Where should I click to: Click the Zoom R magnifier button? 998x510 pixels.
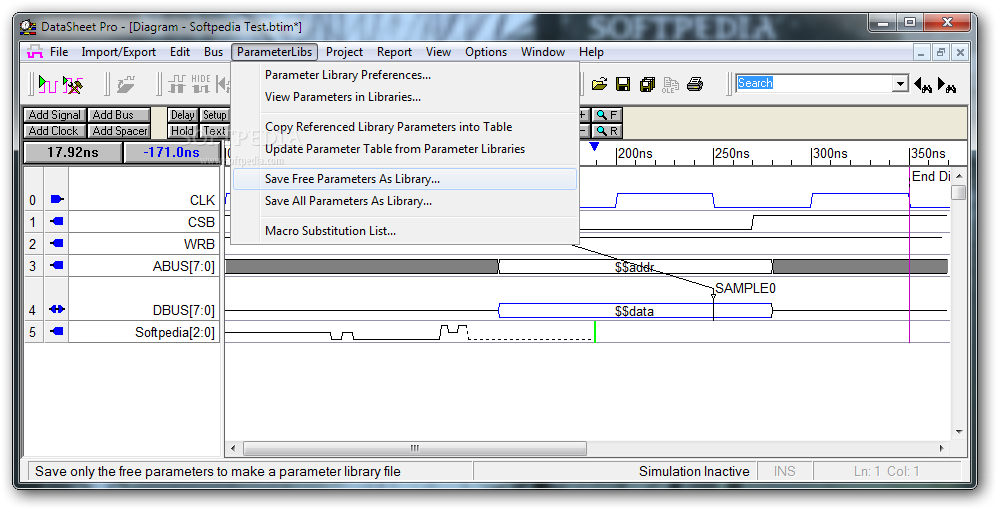pyautogui.click(x=607, y=131)
